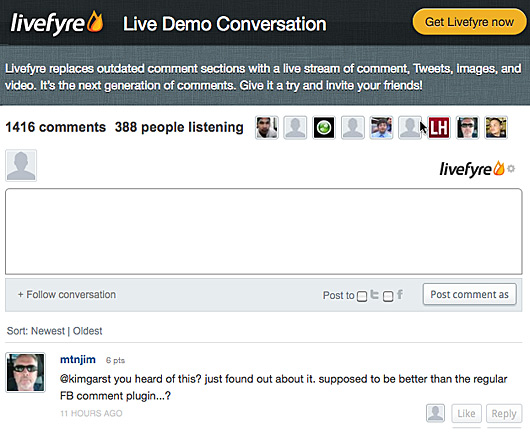Click your blank profile avatar above comment box

tap(21, 165)
